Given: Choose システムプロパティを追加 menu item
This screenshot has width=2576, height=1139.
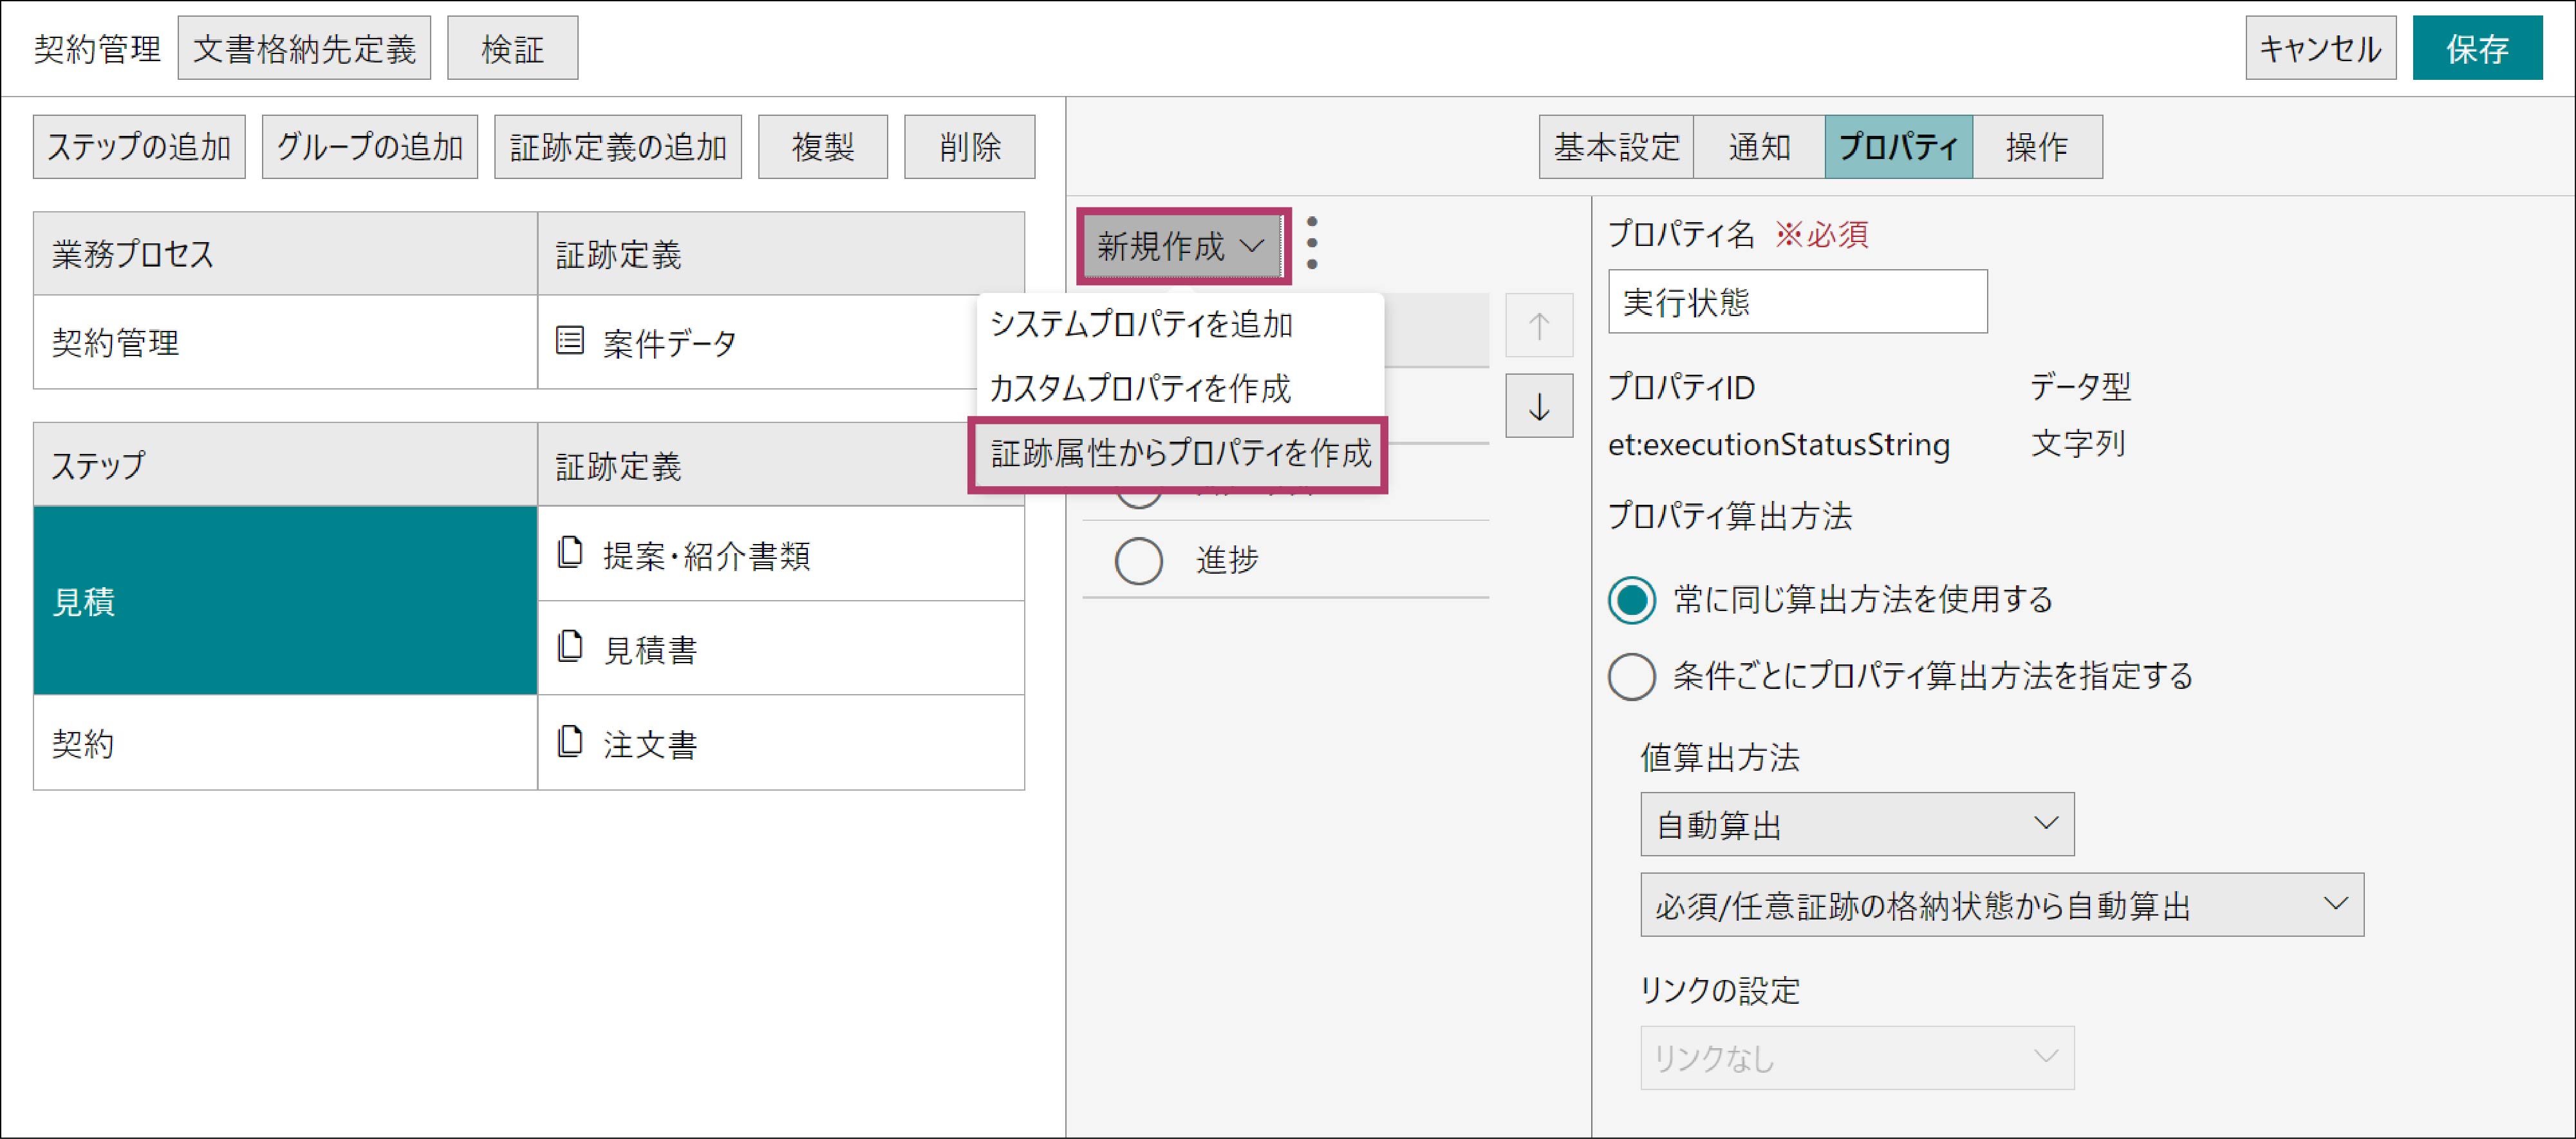Looking at the screenshot, I should click(x=1180, y=325).
